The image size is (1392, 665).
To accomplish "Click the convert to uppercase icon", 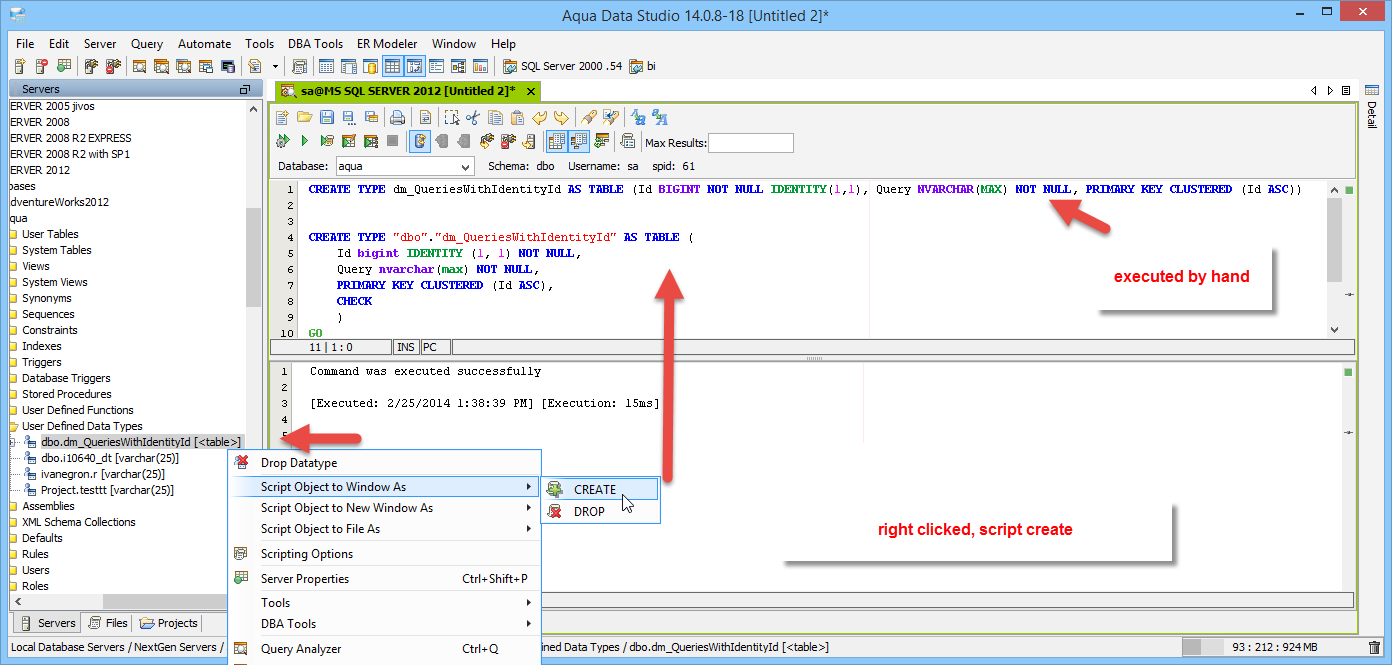I will pos(659,117).
